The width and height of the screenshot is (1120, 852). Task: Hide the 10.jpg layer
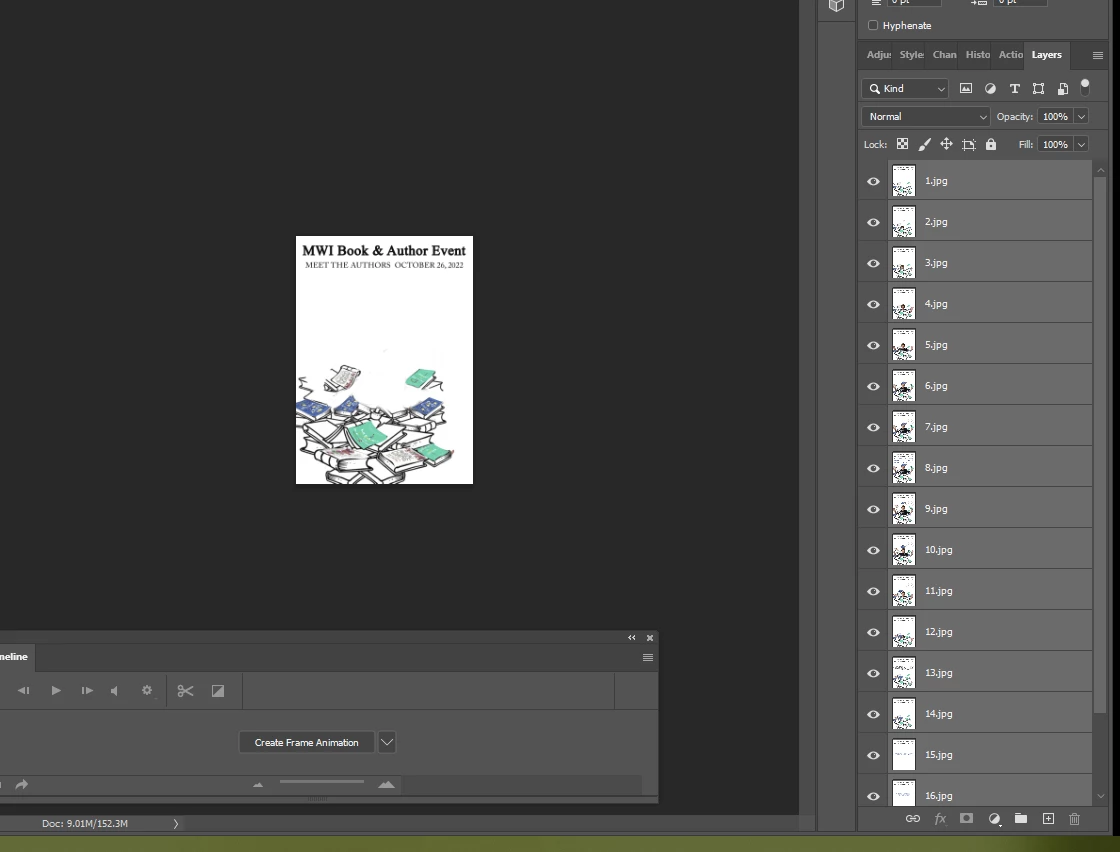point(874,551)
